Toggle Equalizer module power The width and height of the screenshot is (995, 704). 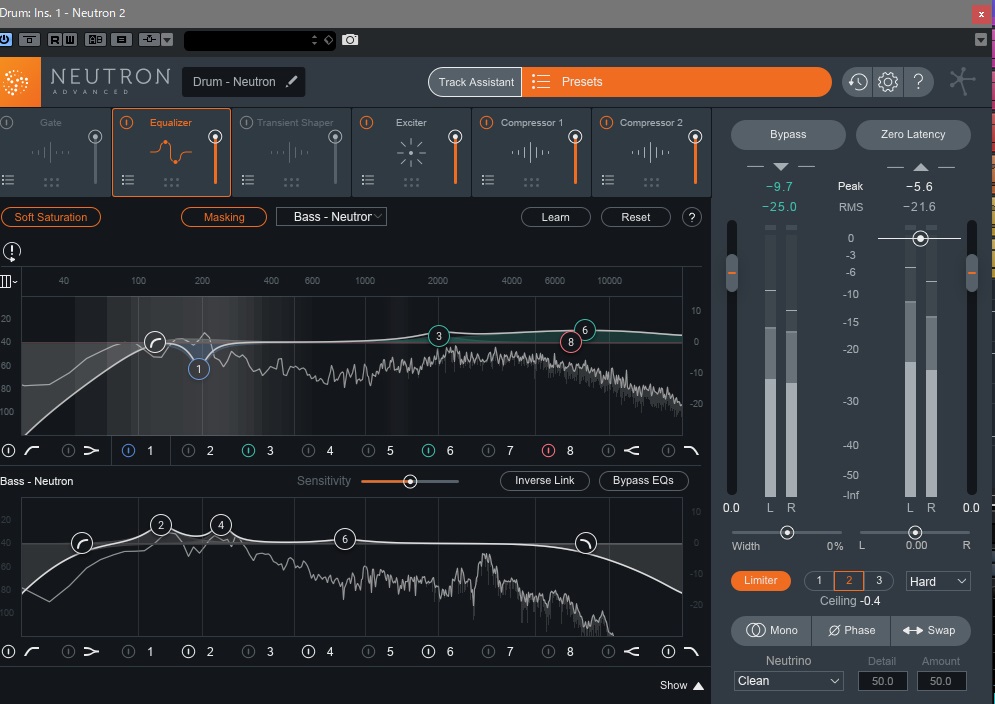pos(126,123)
